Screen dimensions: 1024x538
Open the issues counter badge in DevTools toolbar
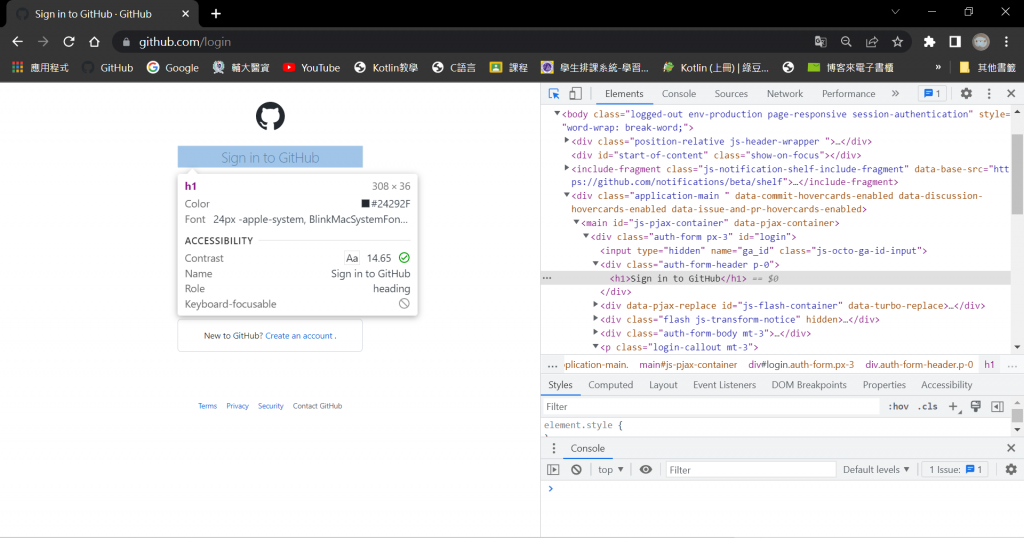pyautogui.click(x=932, y=93)
